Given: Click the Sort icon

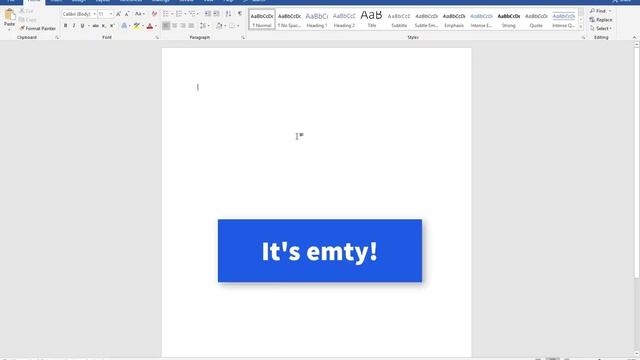Looking at the screenshot, I should coord(228,14).
